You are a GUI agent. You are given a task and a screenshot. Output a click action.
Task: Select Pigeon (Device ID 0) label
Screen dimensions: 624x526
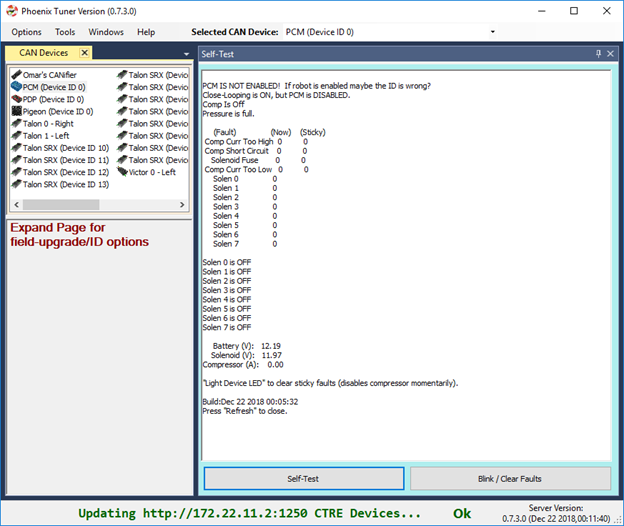(58, 111)
